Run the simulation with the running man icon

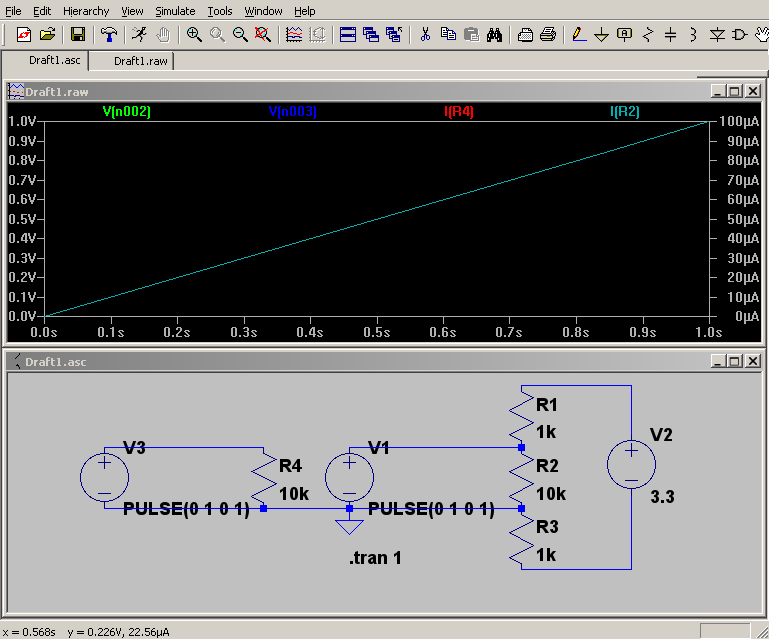(x=139, y=34)
